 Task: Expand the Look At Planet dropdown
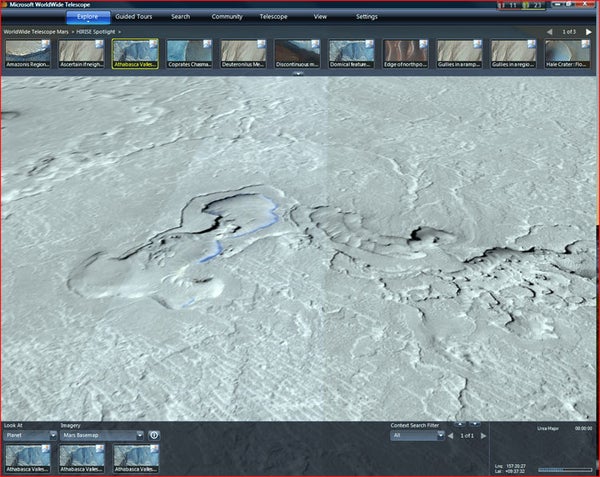click(x=27, y=435)
